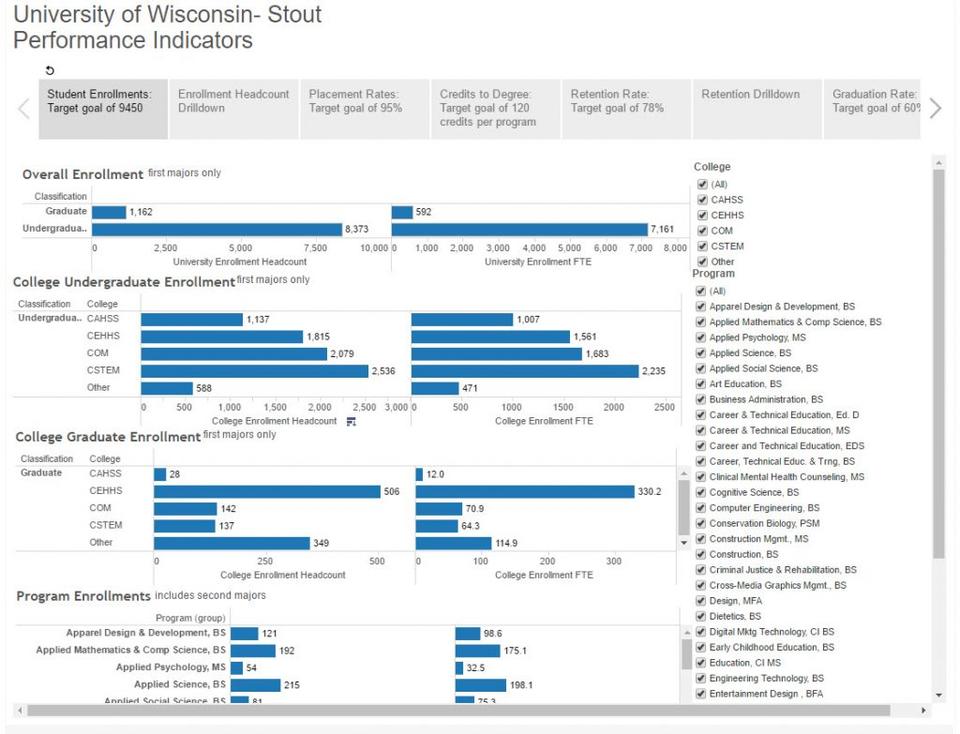Uncheck Apparel Design & Development, BS
The width and height of the screenshot is (960, 734).
(701, 306)
